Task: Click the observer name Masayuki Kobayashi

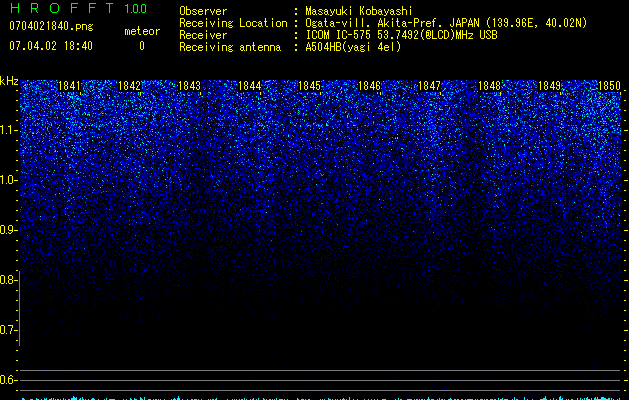Action: click(359, 11)
